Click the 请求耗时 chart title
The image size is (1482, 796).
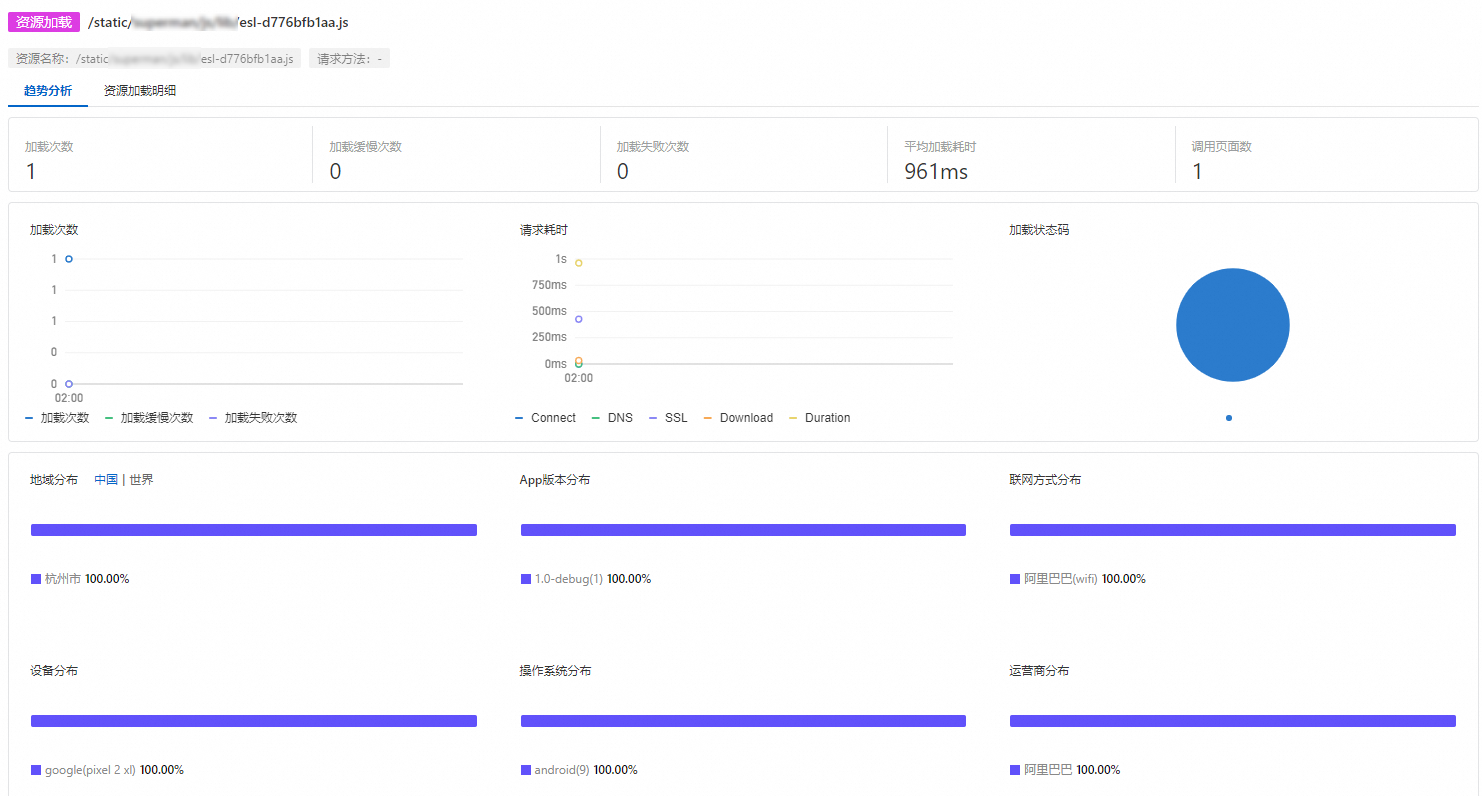(x=544, y=230)
